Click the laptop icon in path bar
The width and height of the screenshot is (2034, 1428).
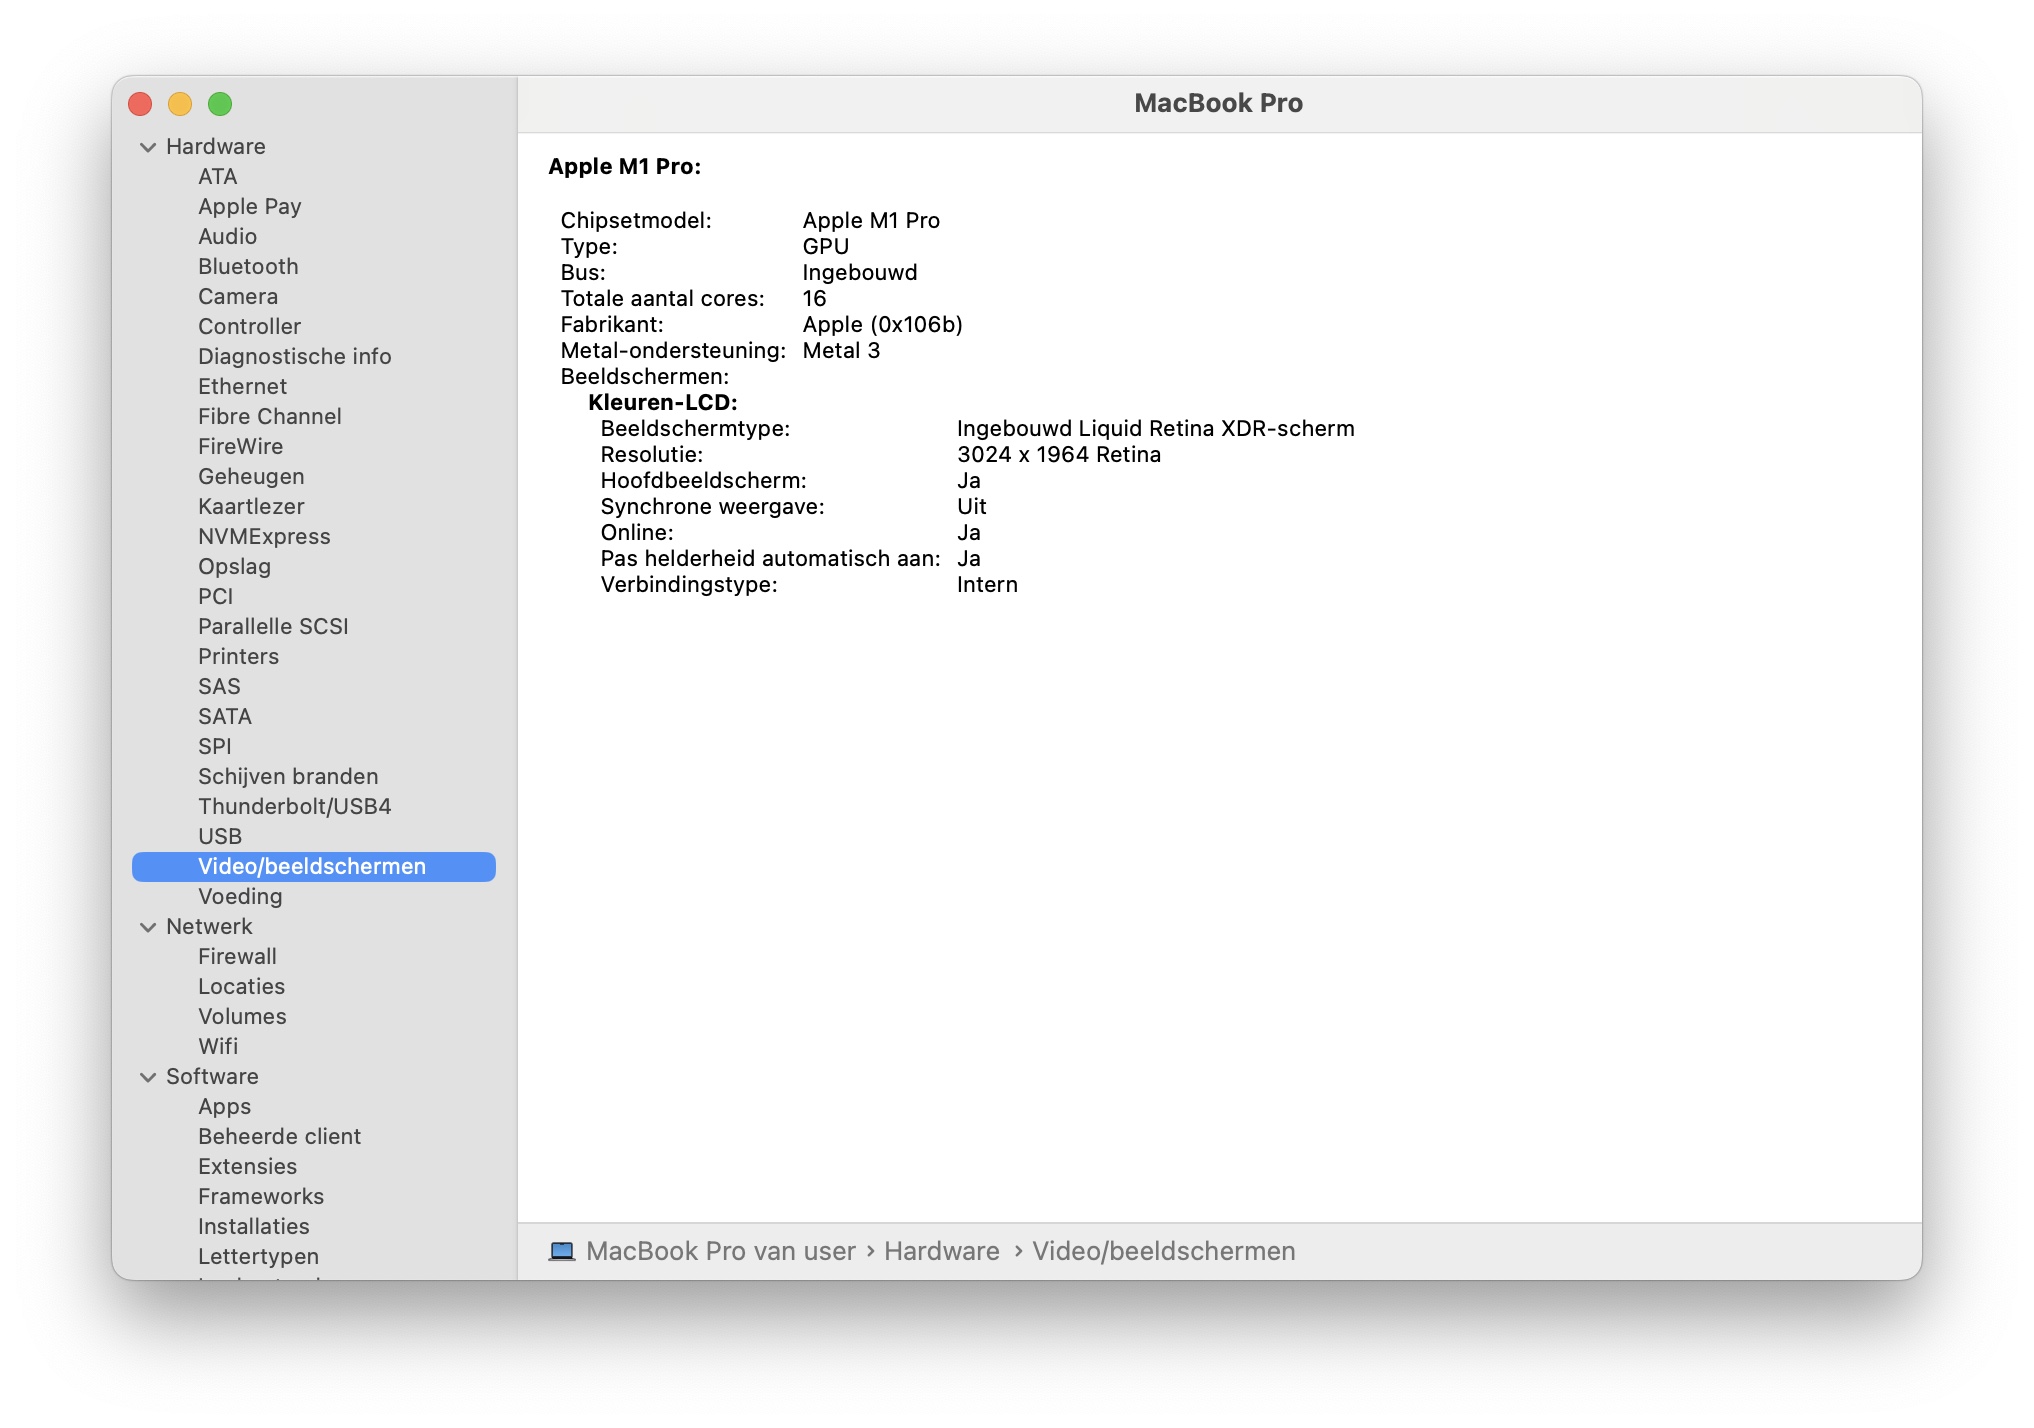click(562, 1251)
